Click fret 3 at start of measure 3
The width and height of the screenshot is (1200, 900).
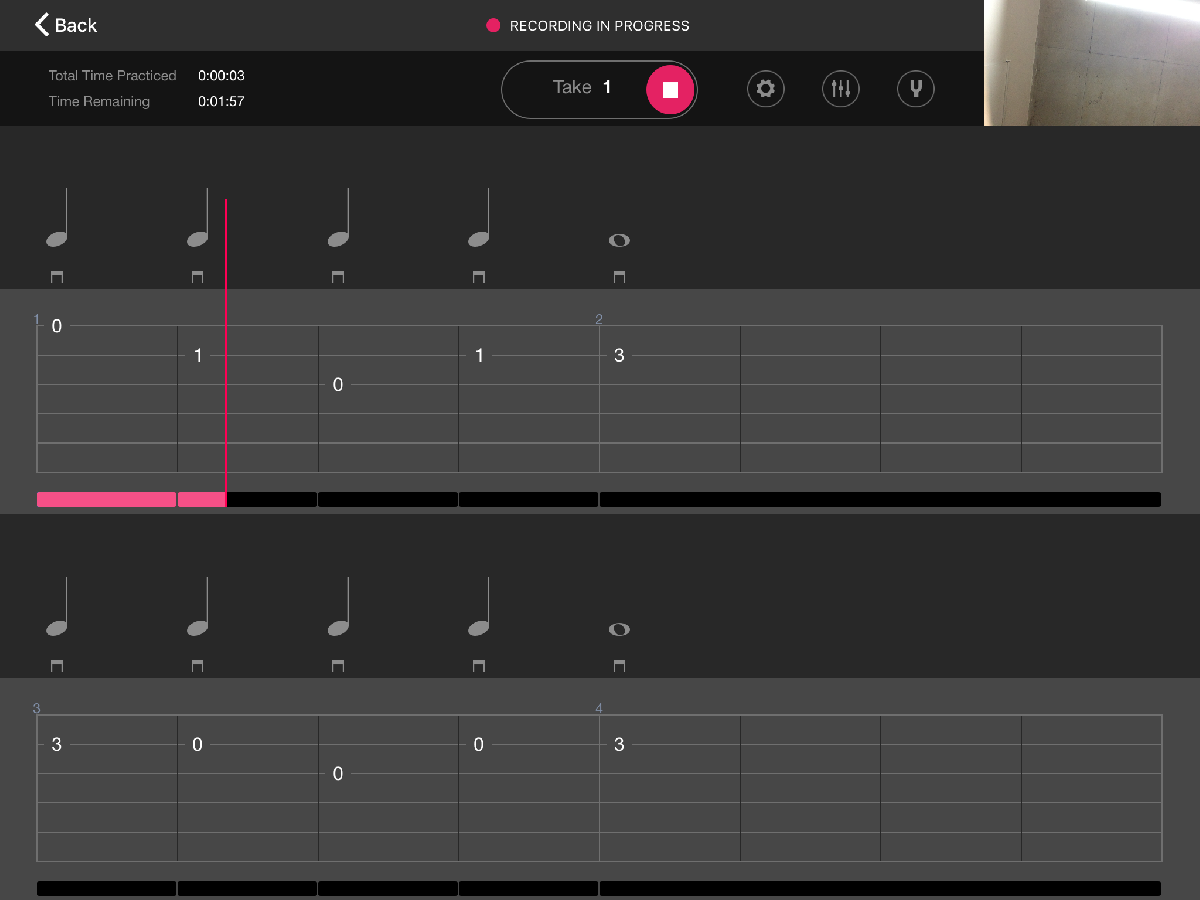coord(57,744)
